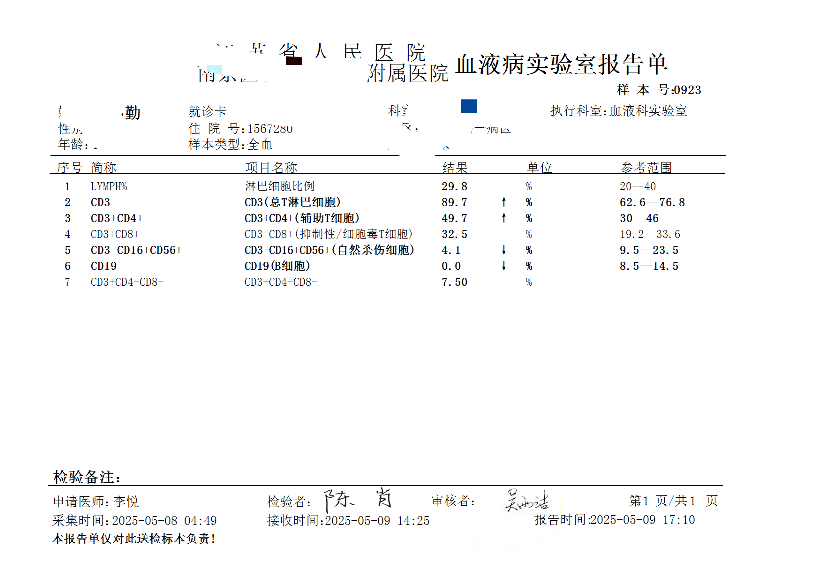This screenshot has height=583, width=826.
Task: Click the up arrow in the CD3 row
Action: [503, 202]
